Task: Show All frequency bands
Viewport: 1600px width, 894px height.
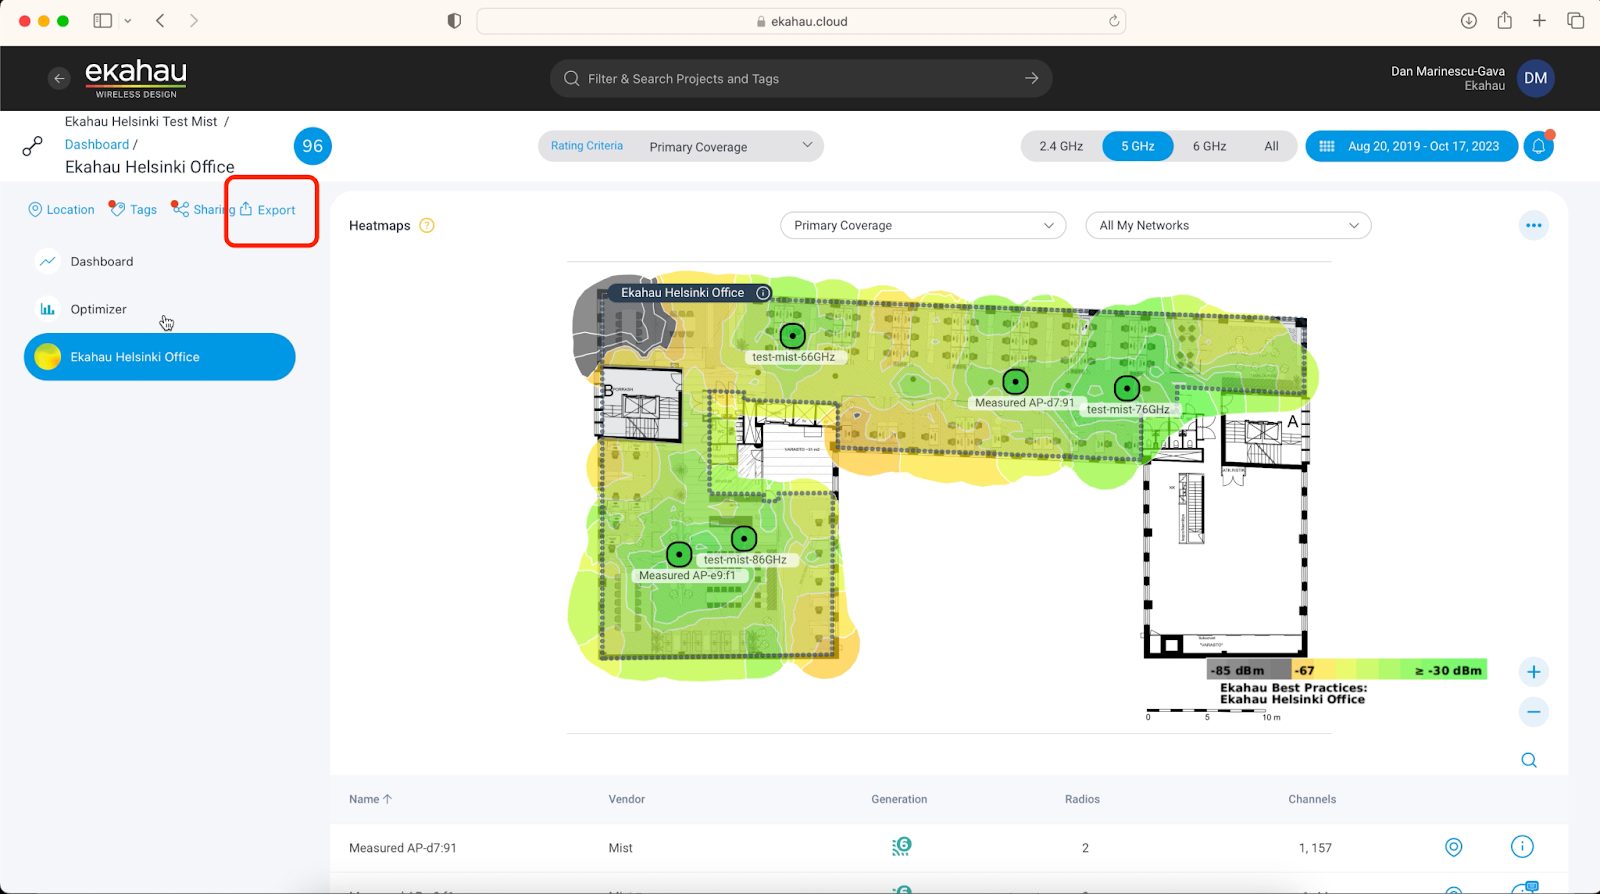Action: [1271, 146]
